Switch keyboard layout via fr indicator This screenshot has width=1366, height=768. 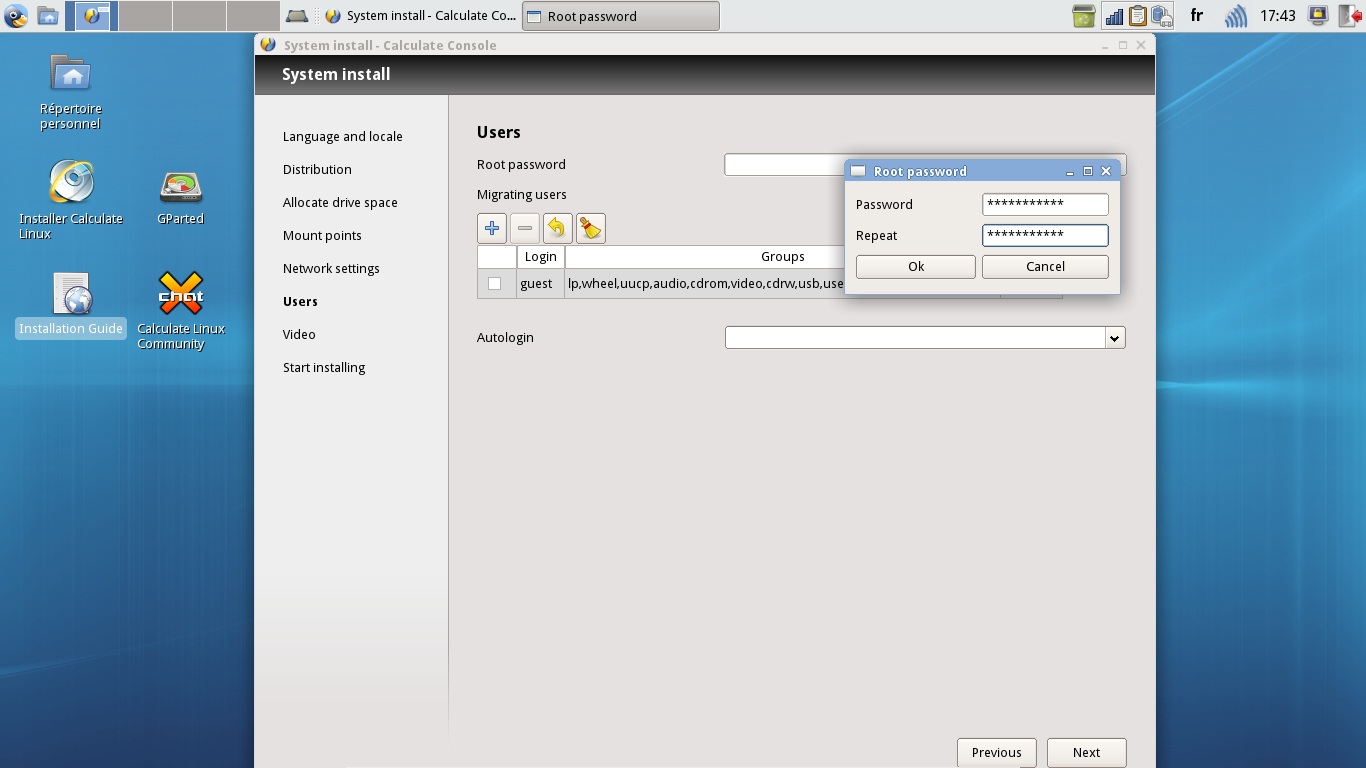[x=1197, y=16]
